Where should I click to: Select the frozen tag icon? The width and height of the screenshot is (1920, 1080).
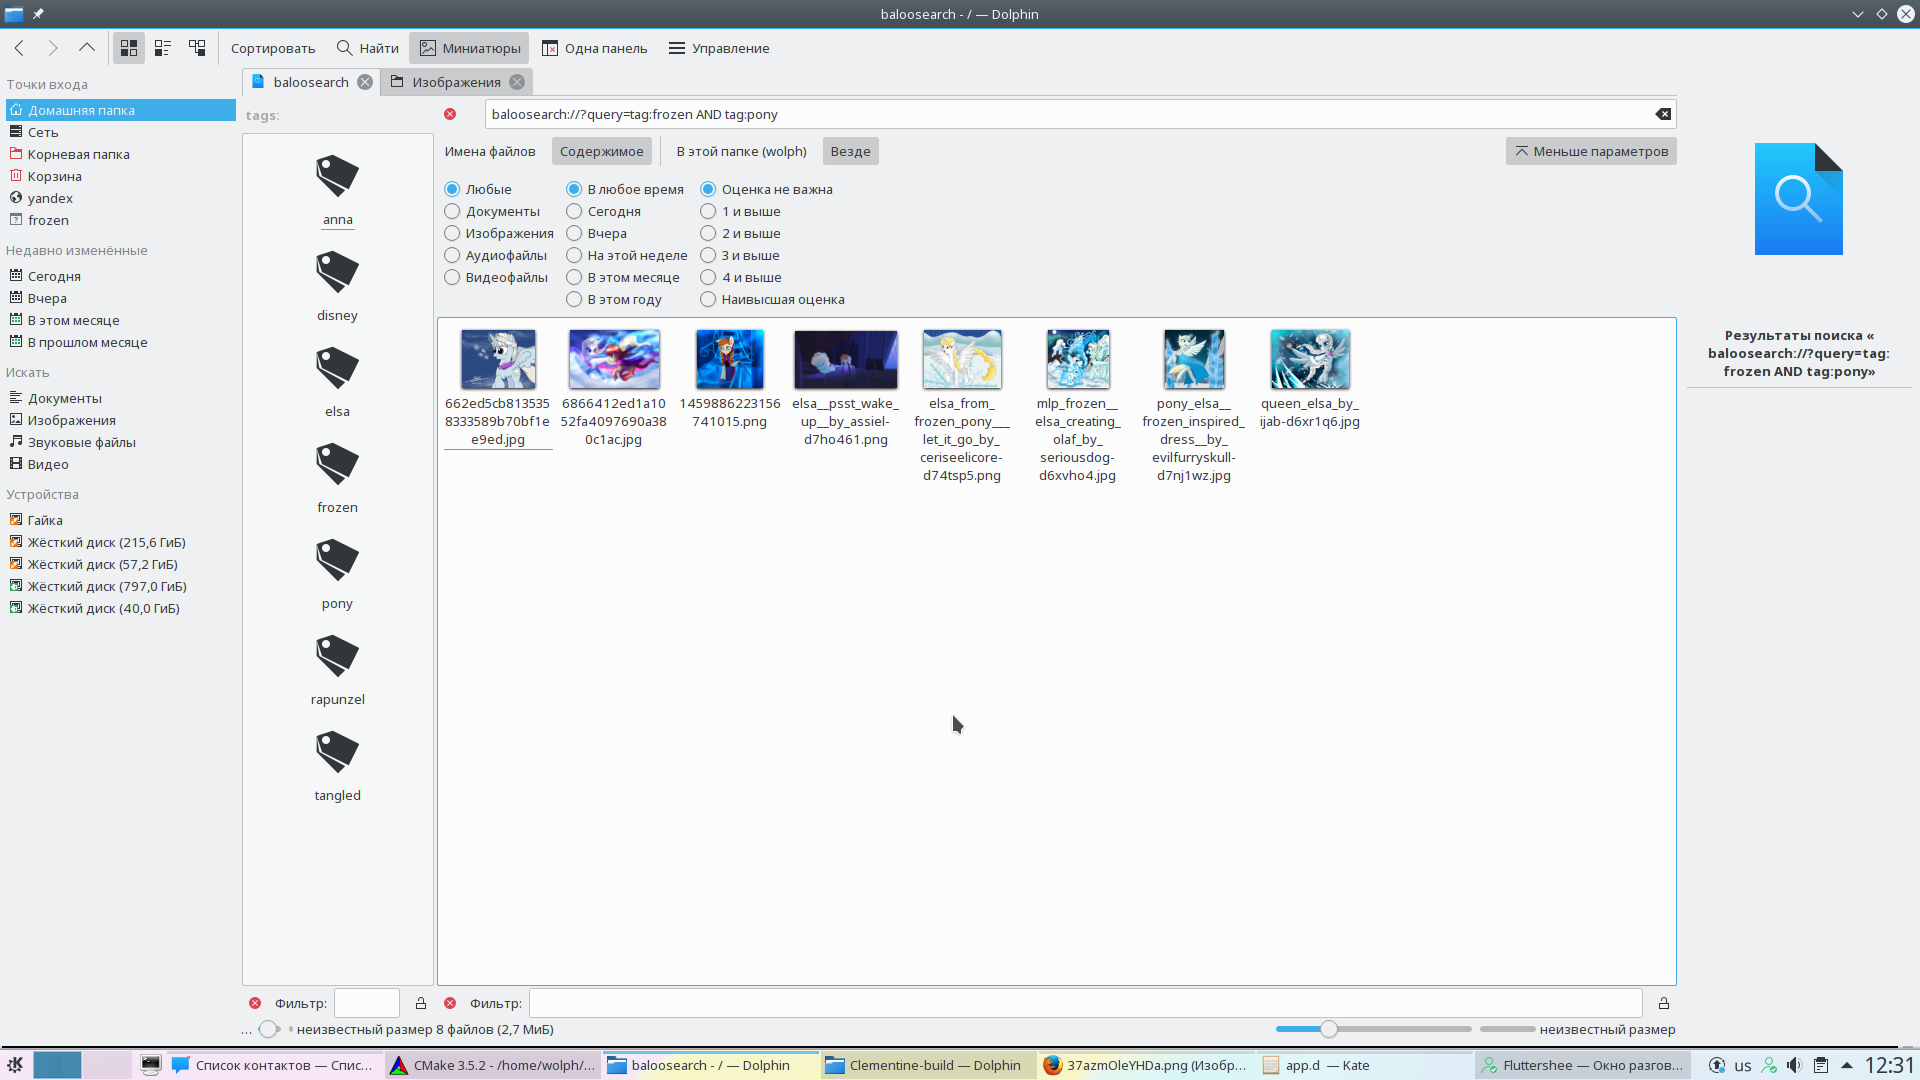tap(337, 464)
